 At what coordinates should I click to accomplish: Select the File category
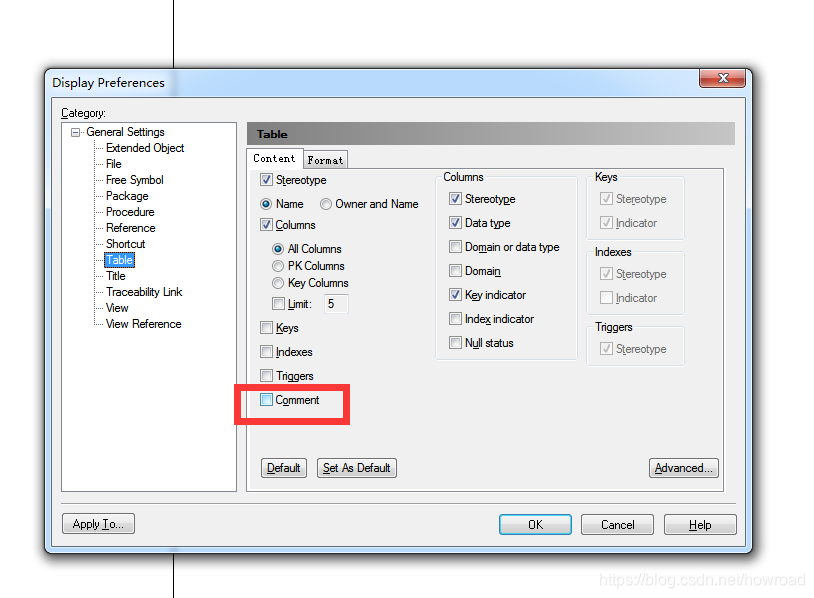click(x=114, y=164)
